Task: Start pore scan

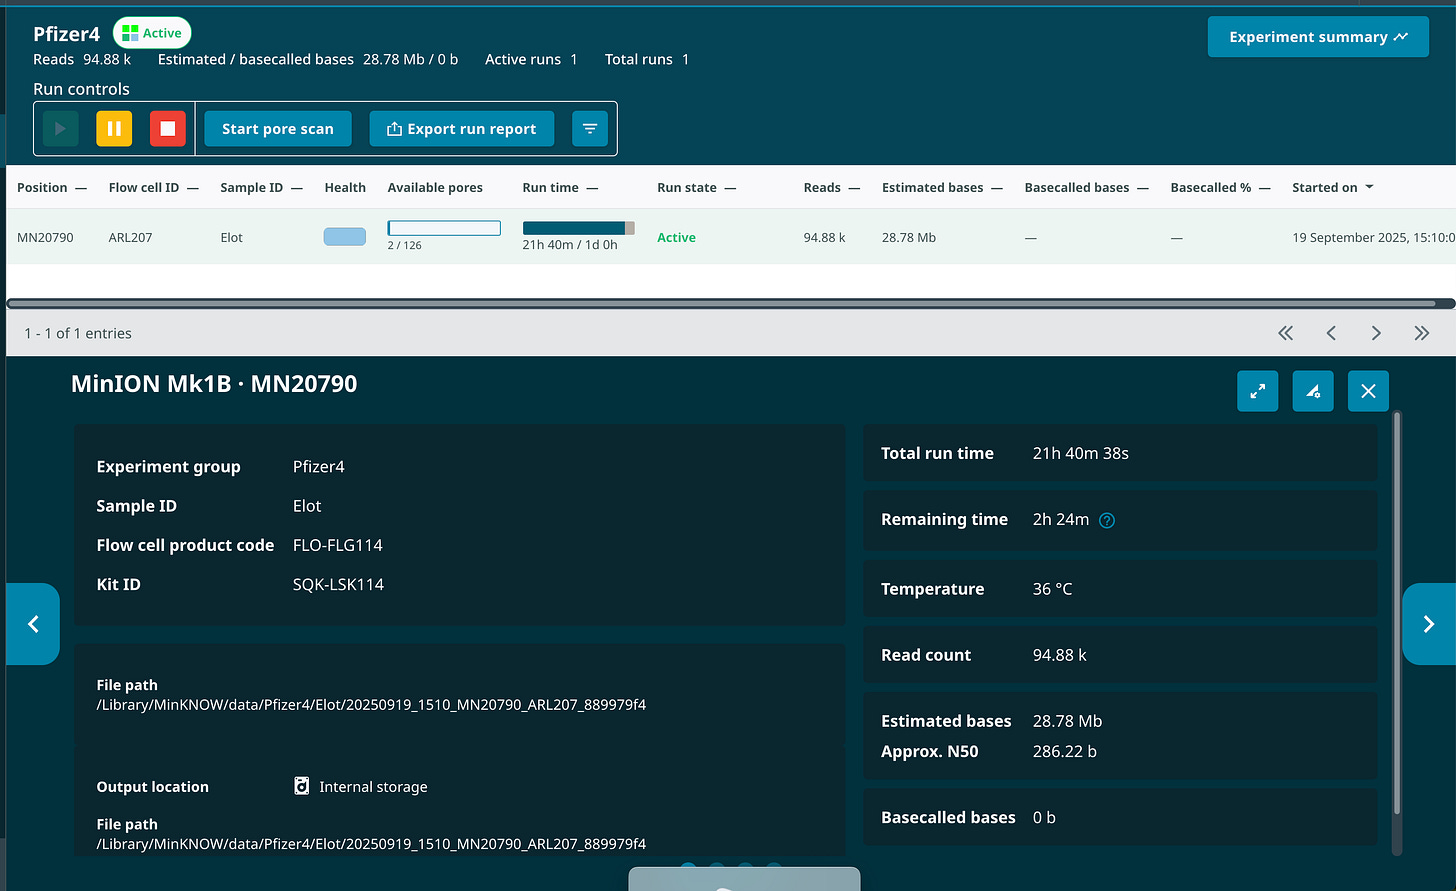Action: (278, 129)
